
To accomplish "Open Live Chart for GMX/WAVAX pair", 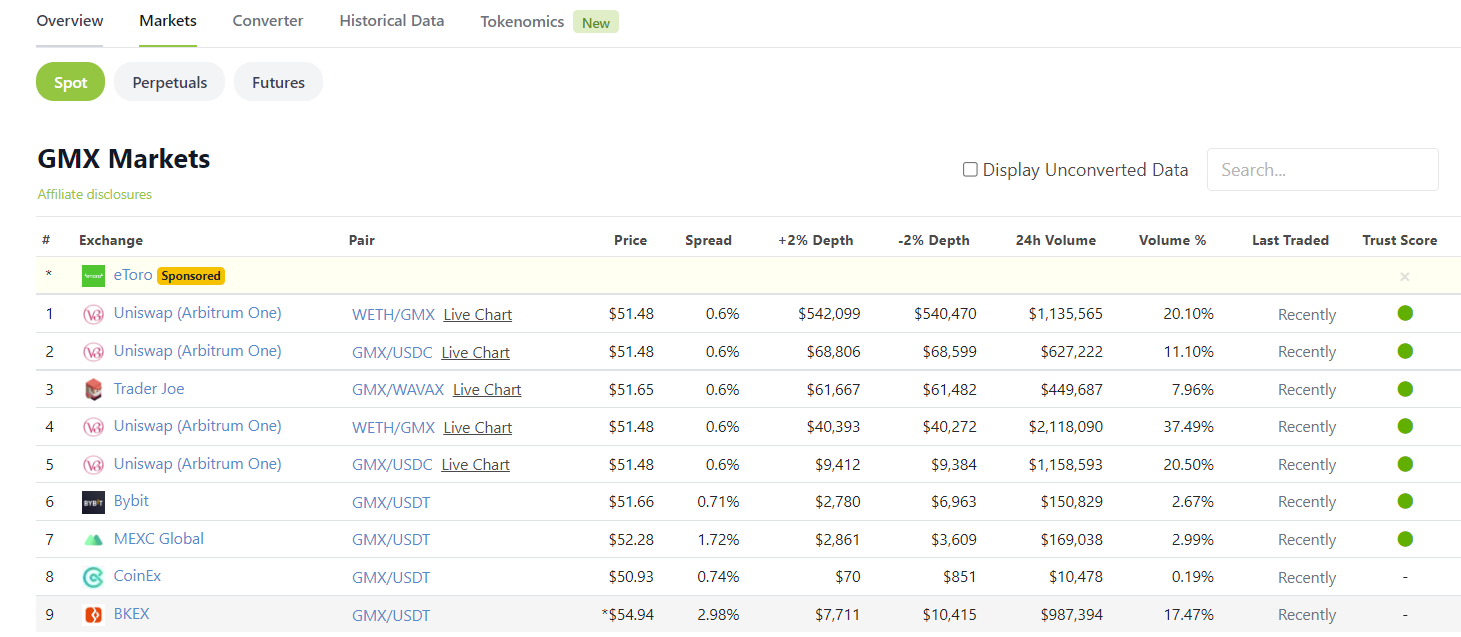I will 487,390.
